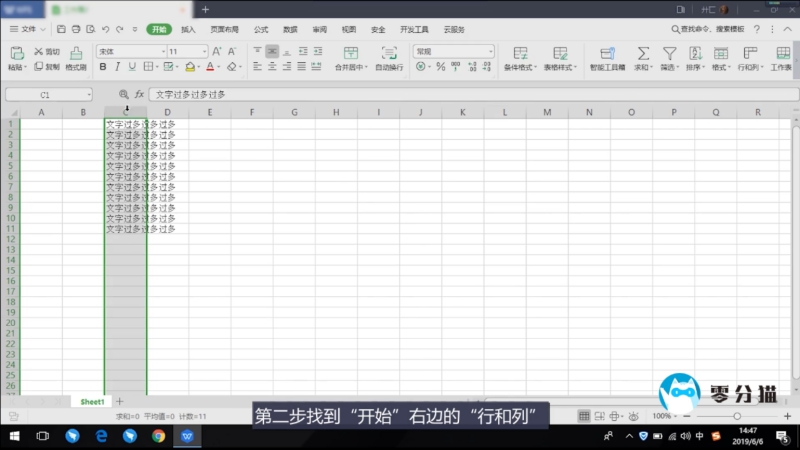The height and width of the screenshot is (450, 800).
Task: Click the increase font size icon
Action: tap(217, 51)
